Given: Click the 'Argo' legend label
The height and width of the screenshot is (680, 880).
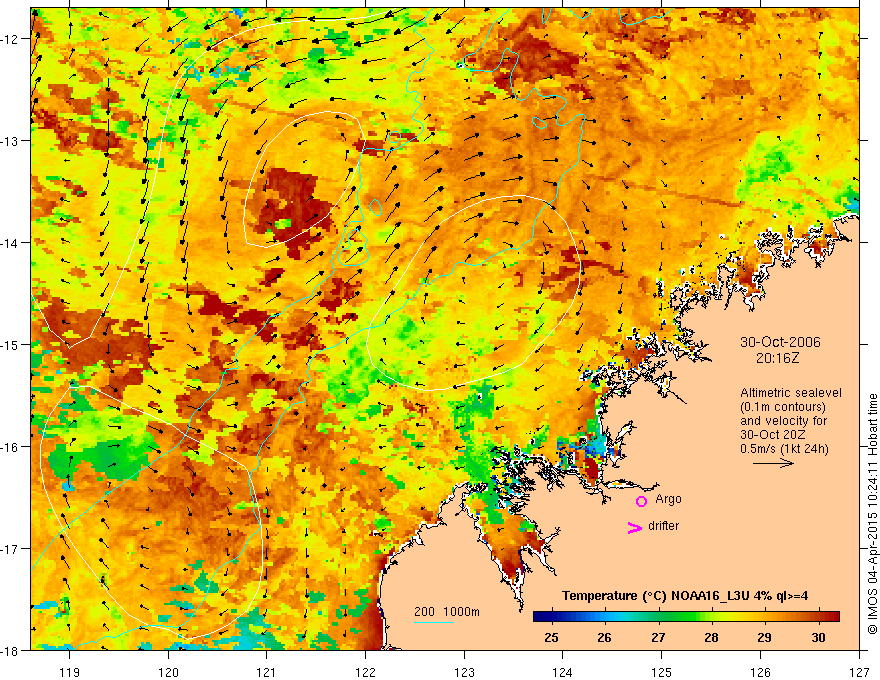Looking at the screenshot, I should pyautogui.click(x=668, y=499).
